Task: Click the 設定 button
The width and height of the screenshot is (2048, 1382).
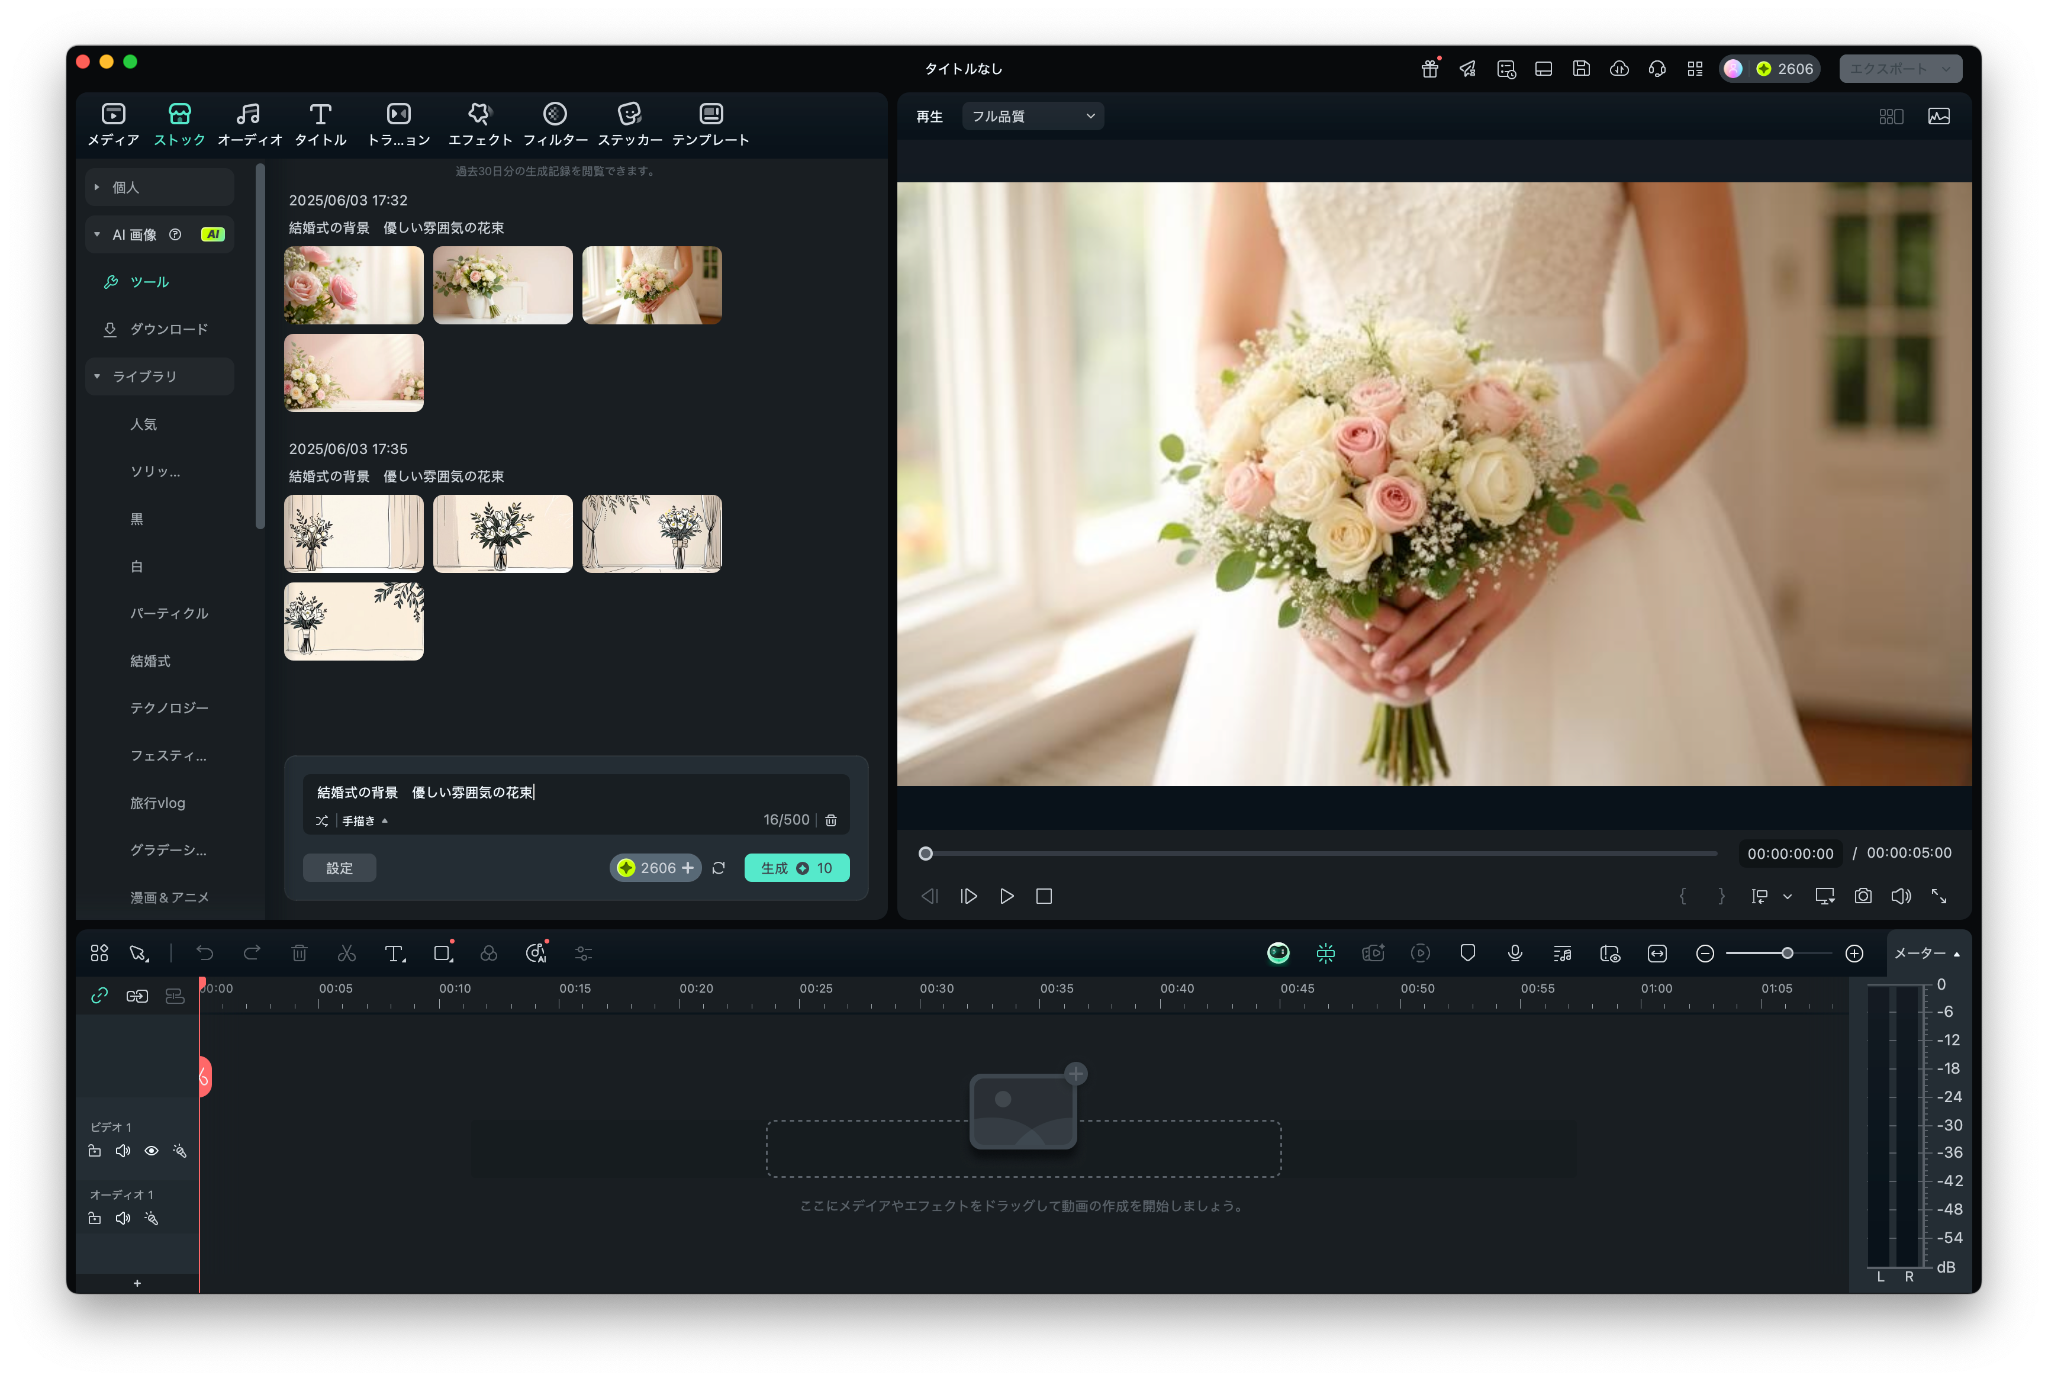Action: (339, 868)
